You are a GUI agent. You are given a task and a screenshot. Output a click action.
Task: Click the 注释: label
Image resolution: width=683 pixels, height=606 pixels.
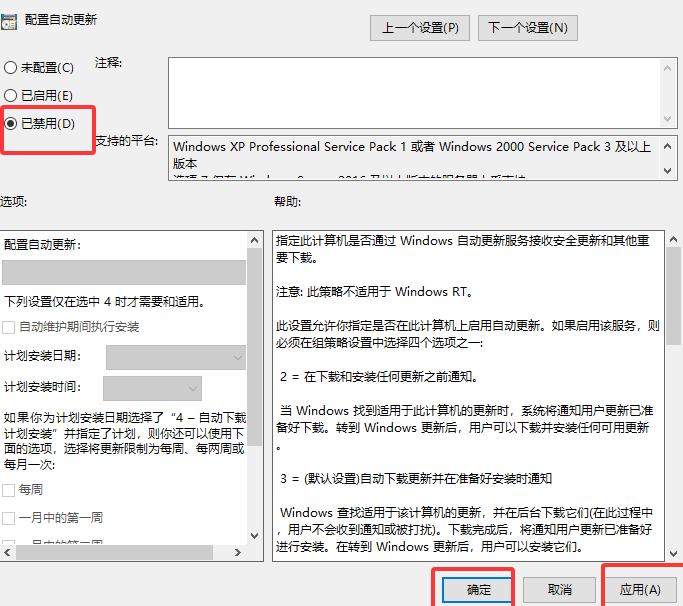coord(108,63)
